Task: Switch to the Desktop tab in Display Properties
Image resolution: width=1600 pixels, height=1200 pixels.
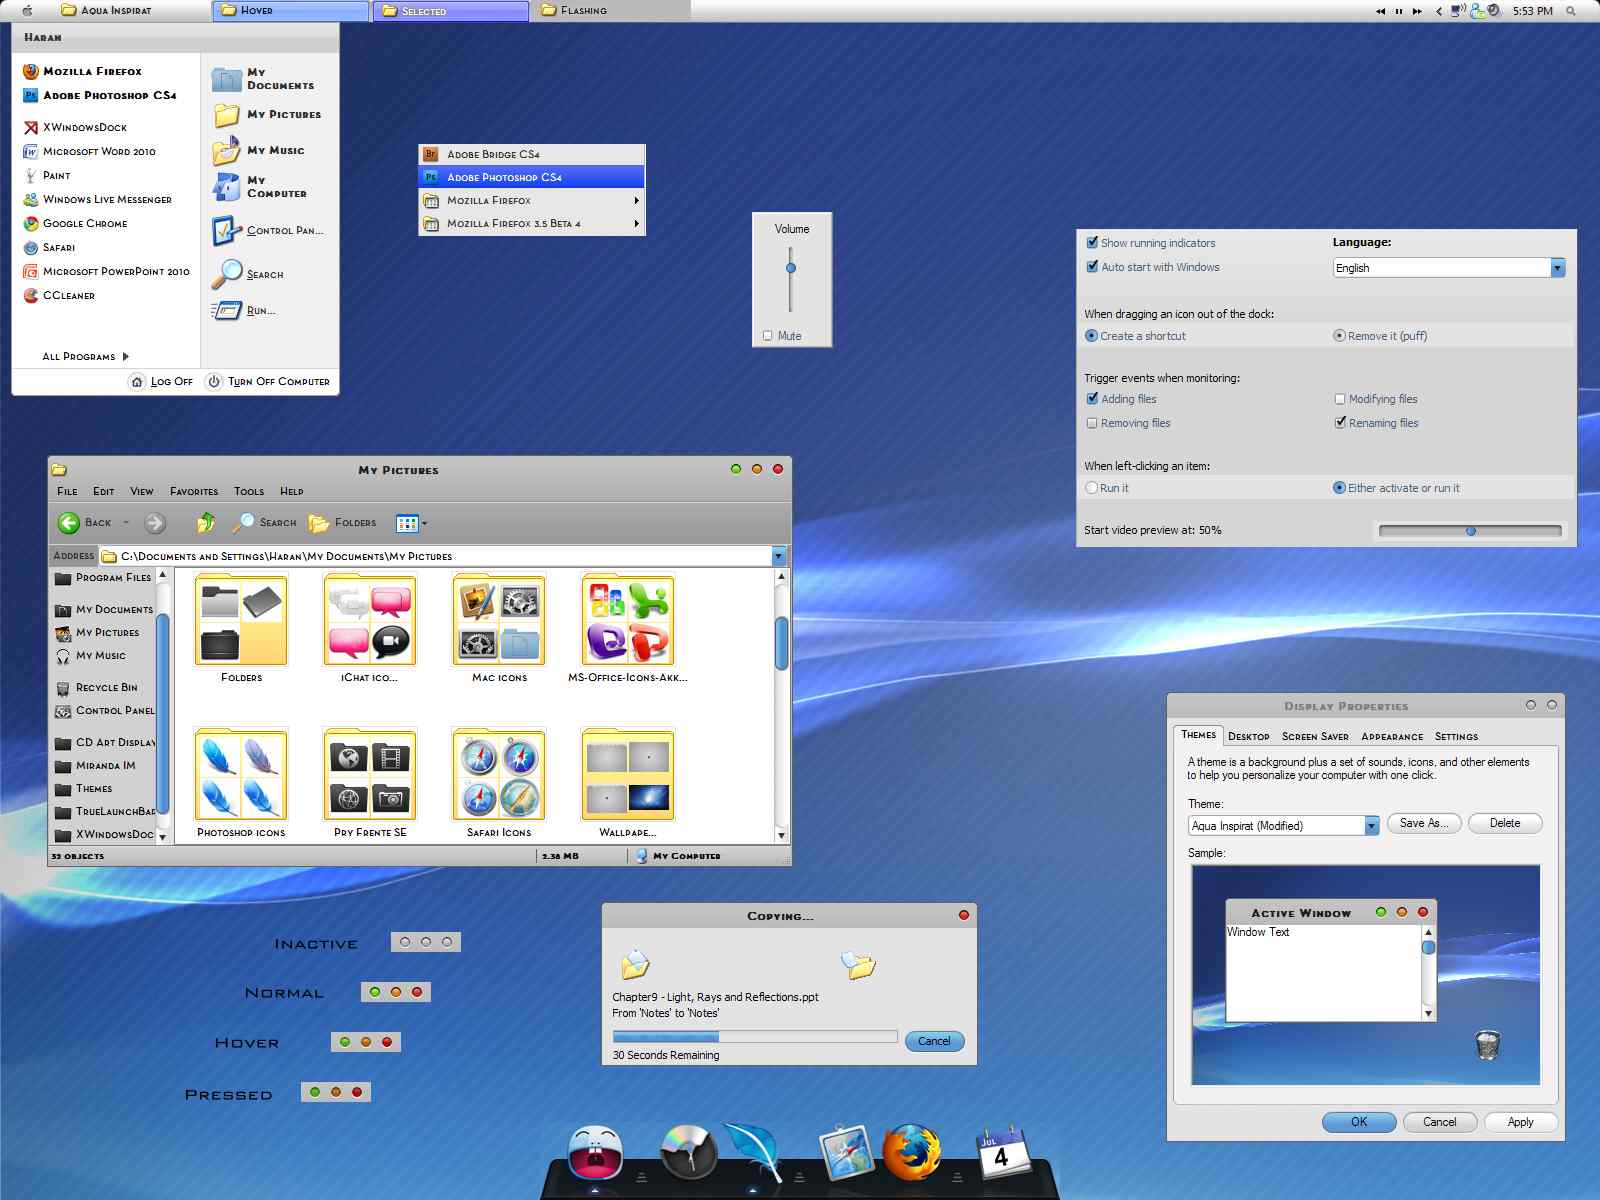Action: pyautogui.click(x=1249, y=736)
